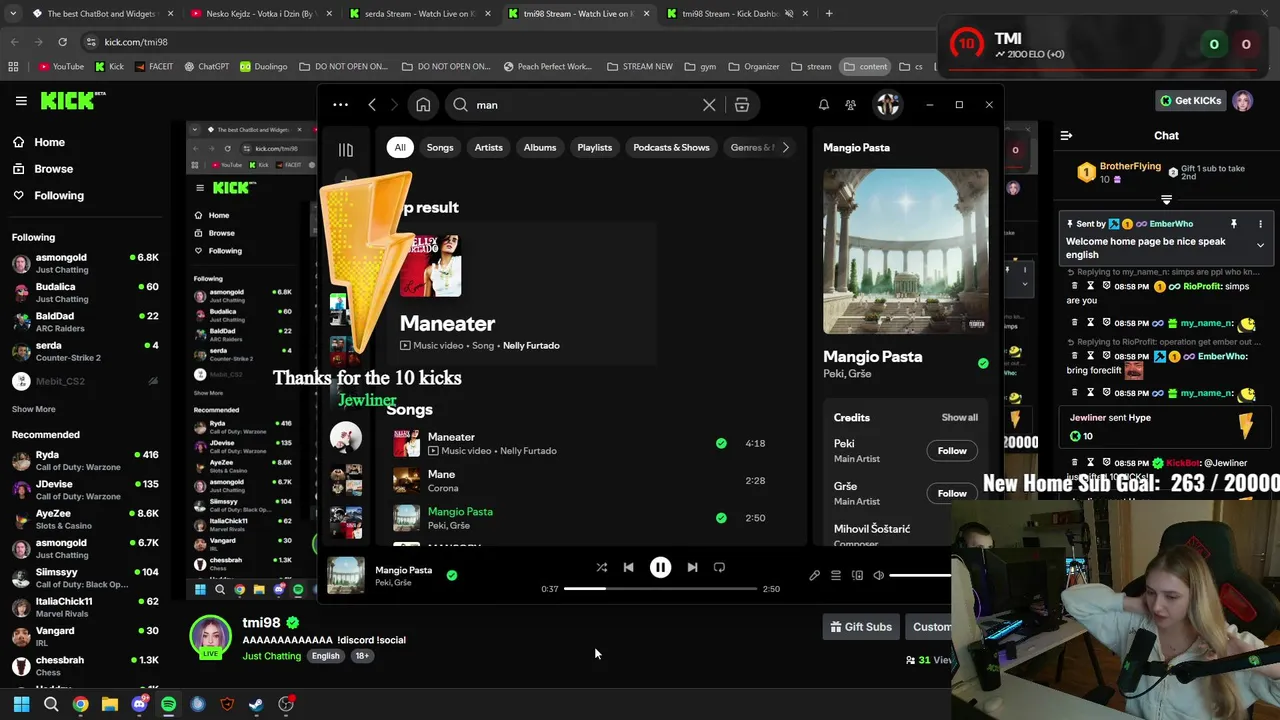
Task: Select the Playlists filter chip
Action: tap(594, 147)
